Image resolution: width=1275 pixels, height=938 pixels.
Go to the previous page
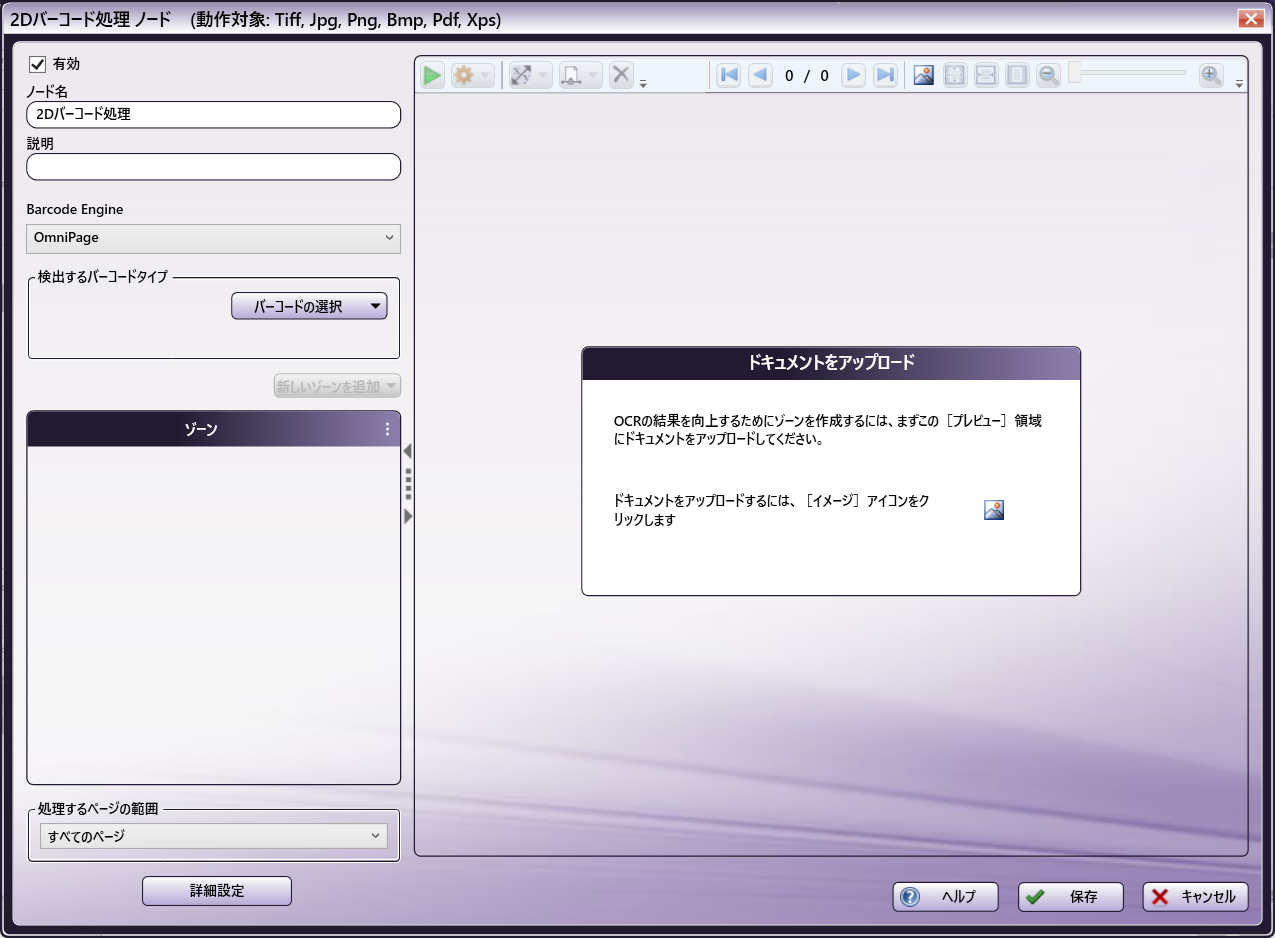761,75
